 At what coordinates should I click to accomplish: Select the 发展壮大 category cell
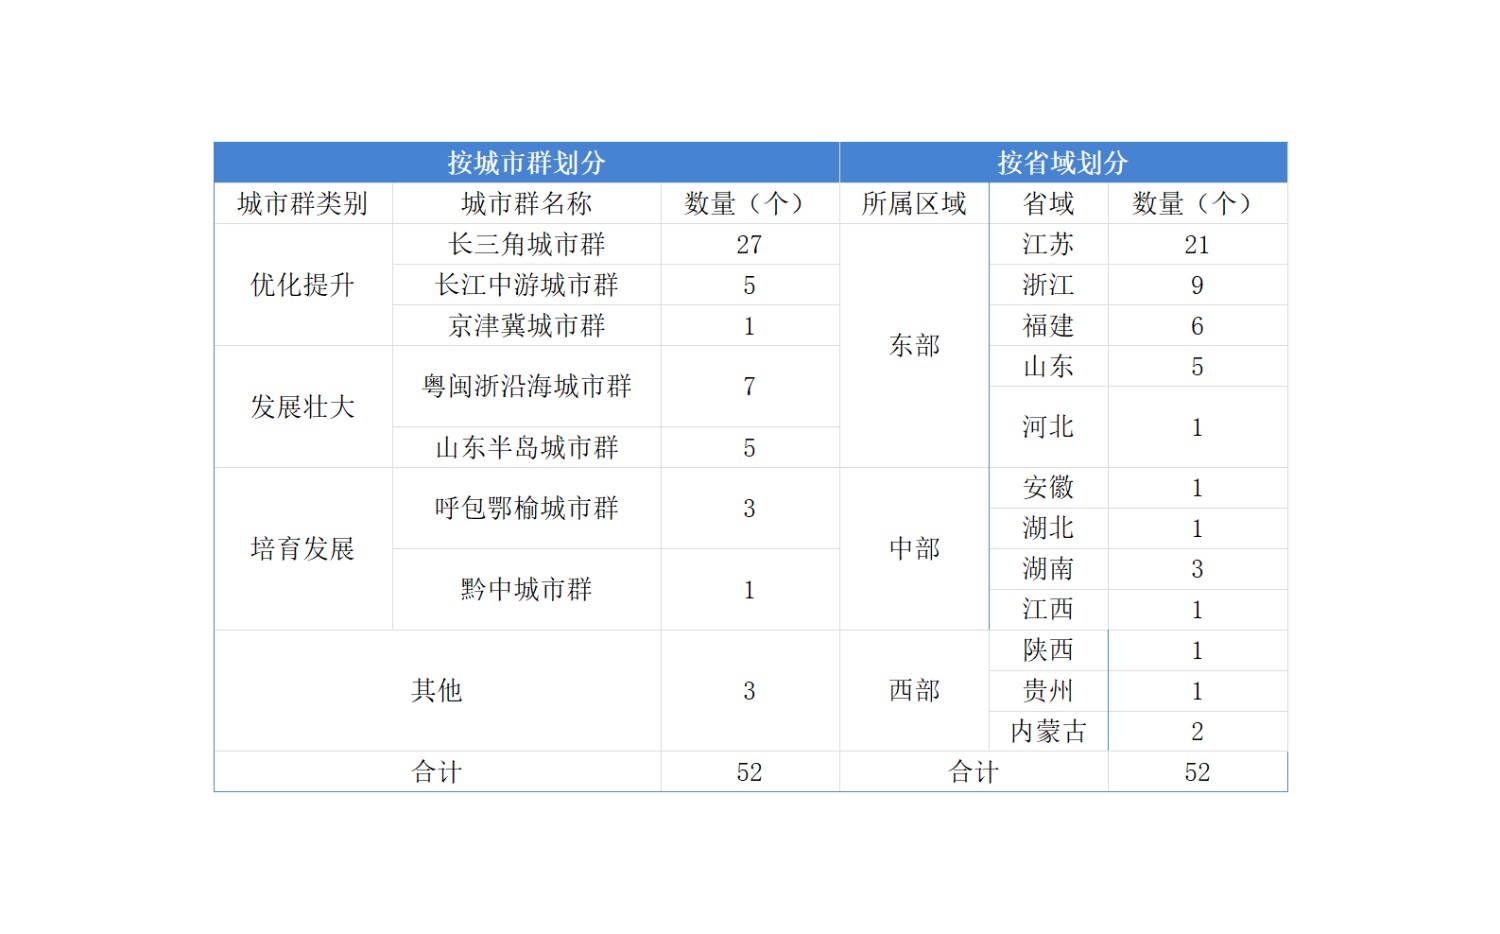(x=302, y=407)
